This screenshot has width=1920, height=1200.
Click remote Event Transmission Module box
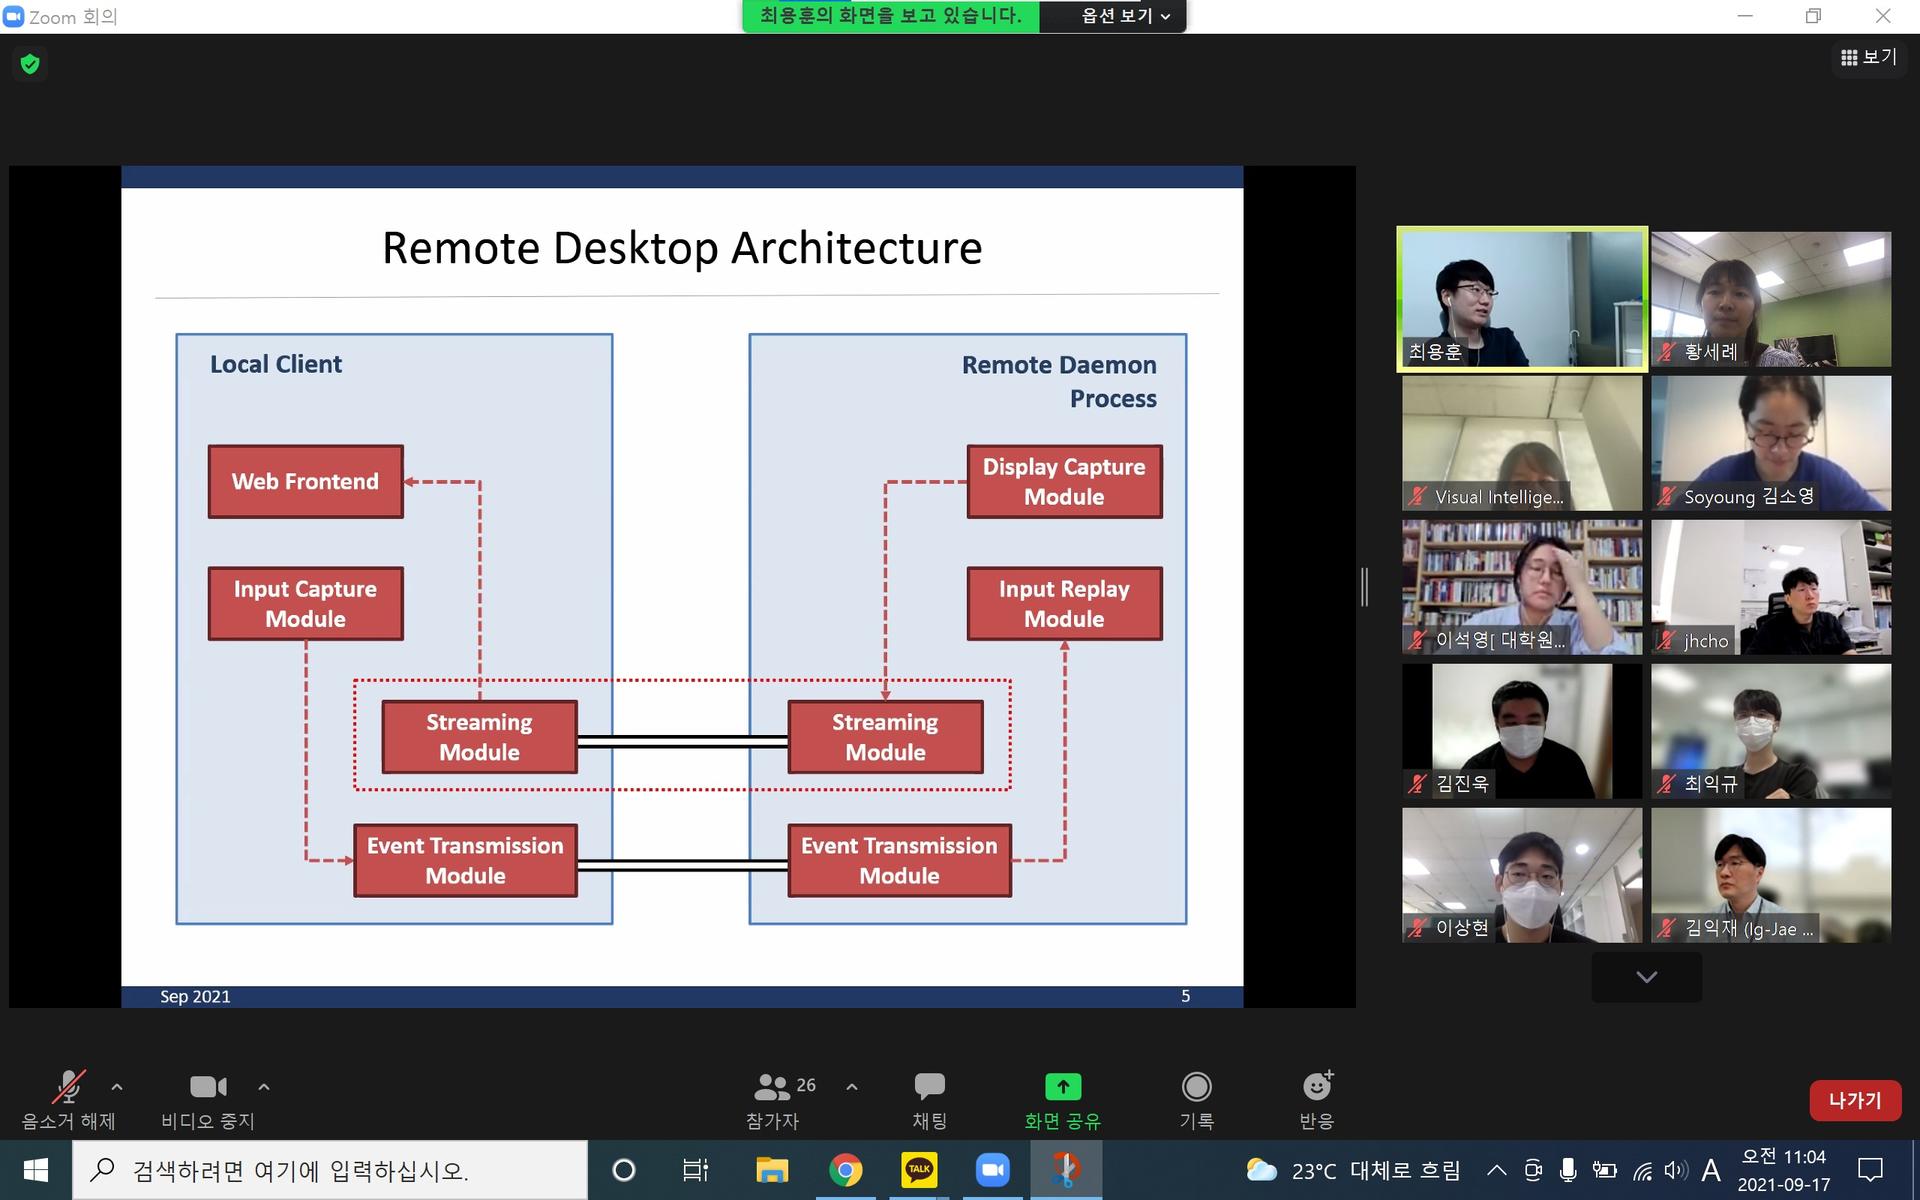click(x=899, y=860)
